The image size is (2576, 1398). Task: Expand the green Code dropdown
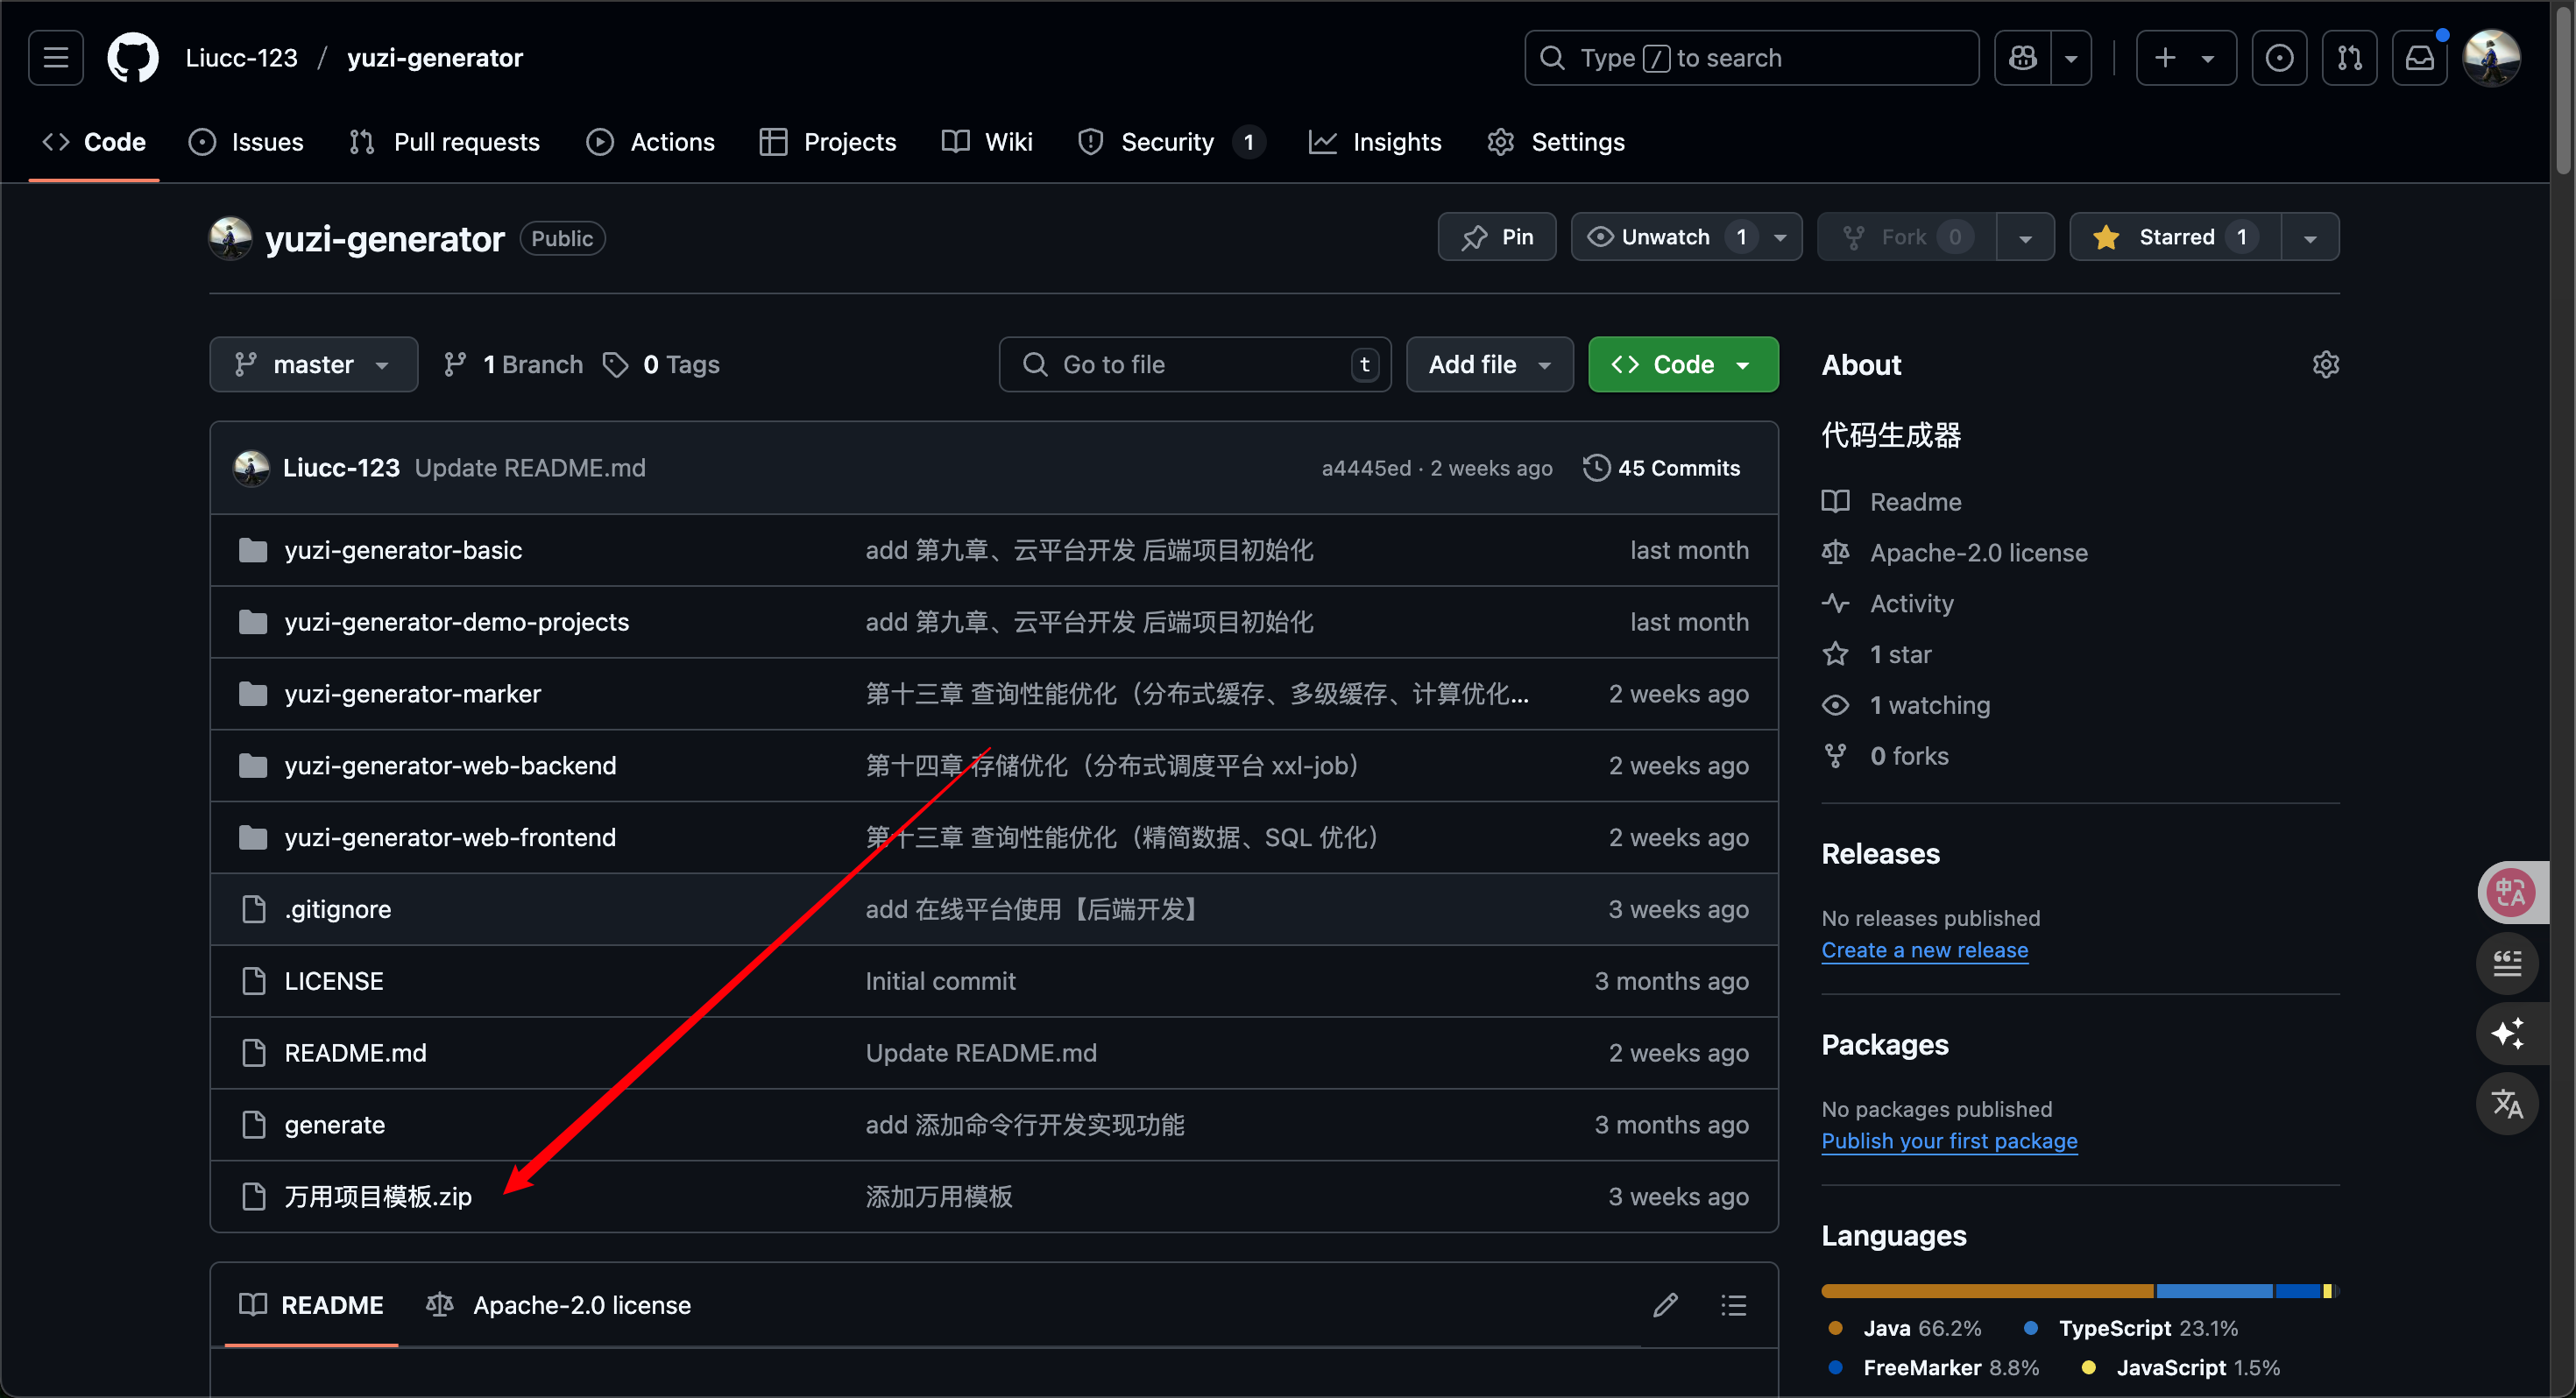pyautogui.click(x=1682, y=365)
